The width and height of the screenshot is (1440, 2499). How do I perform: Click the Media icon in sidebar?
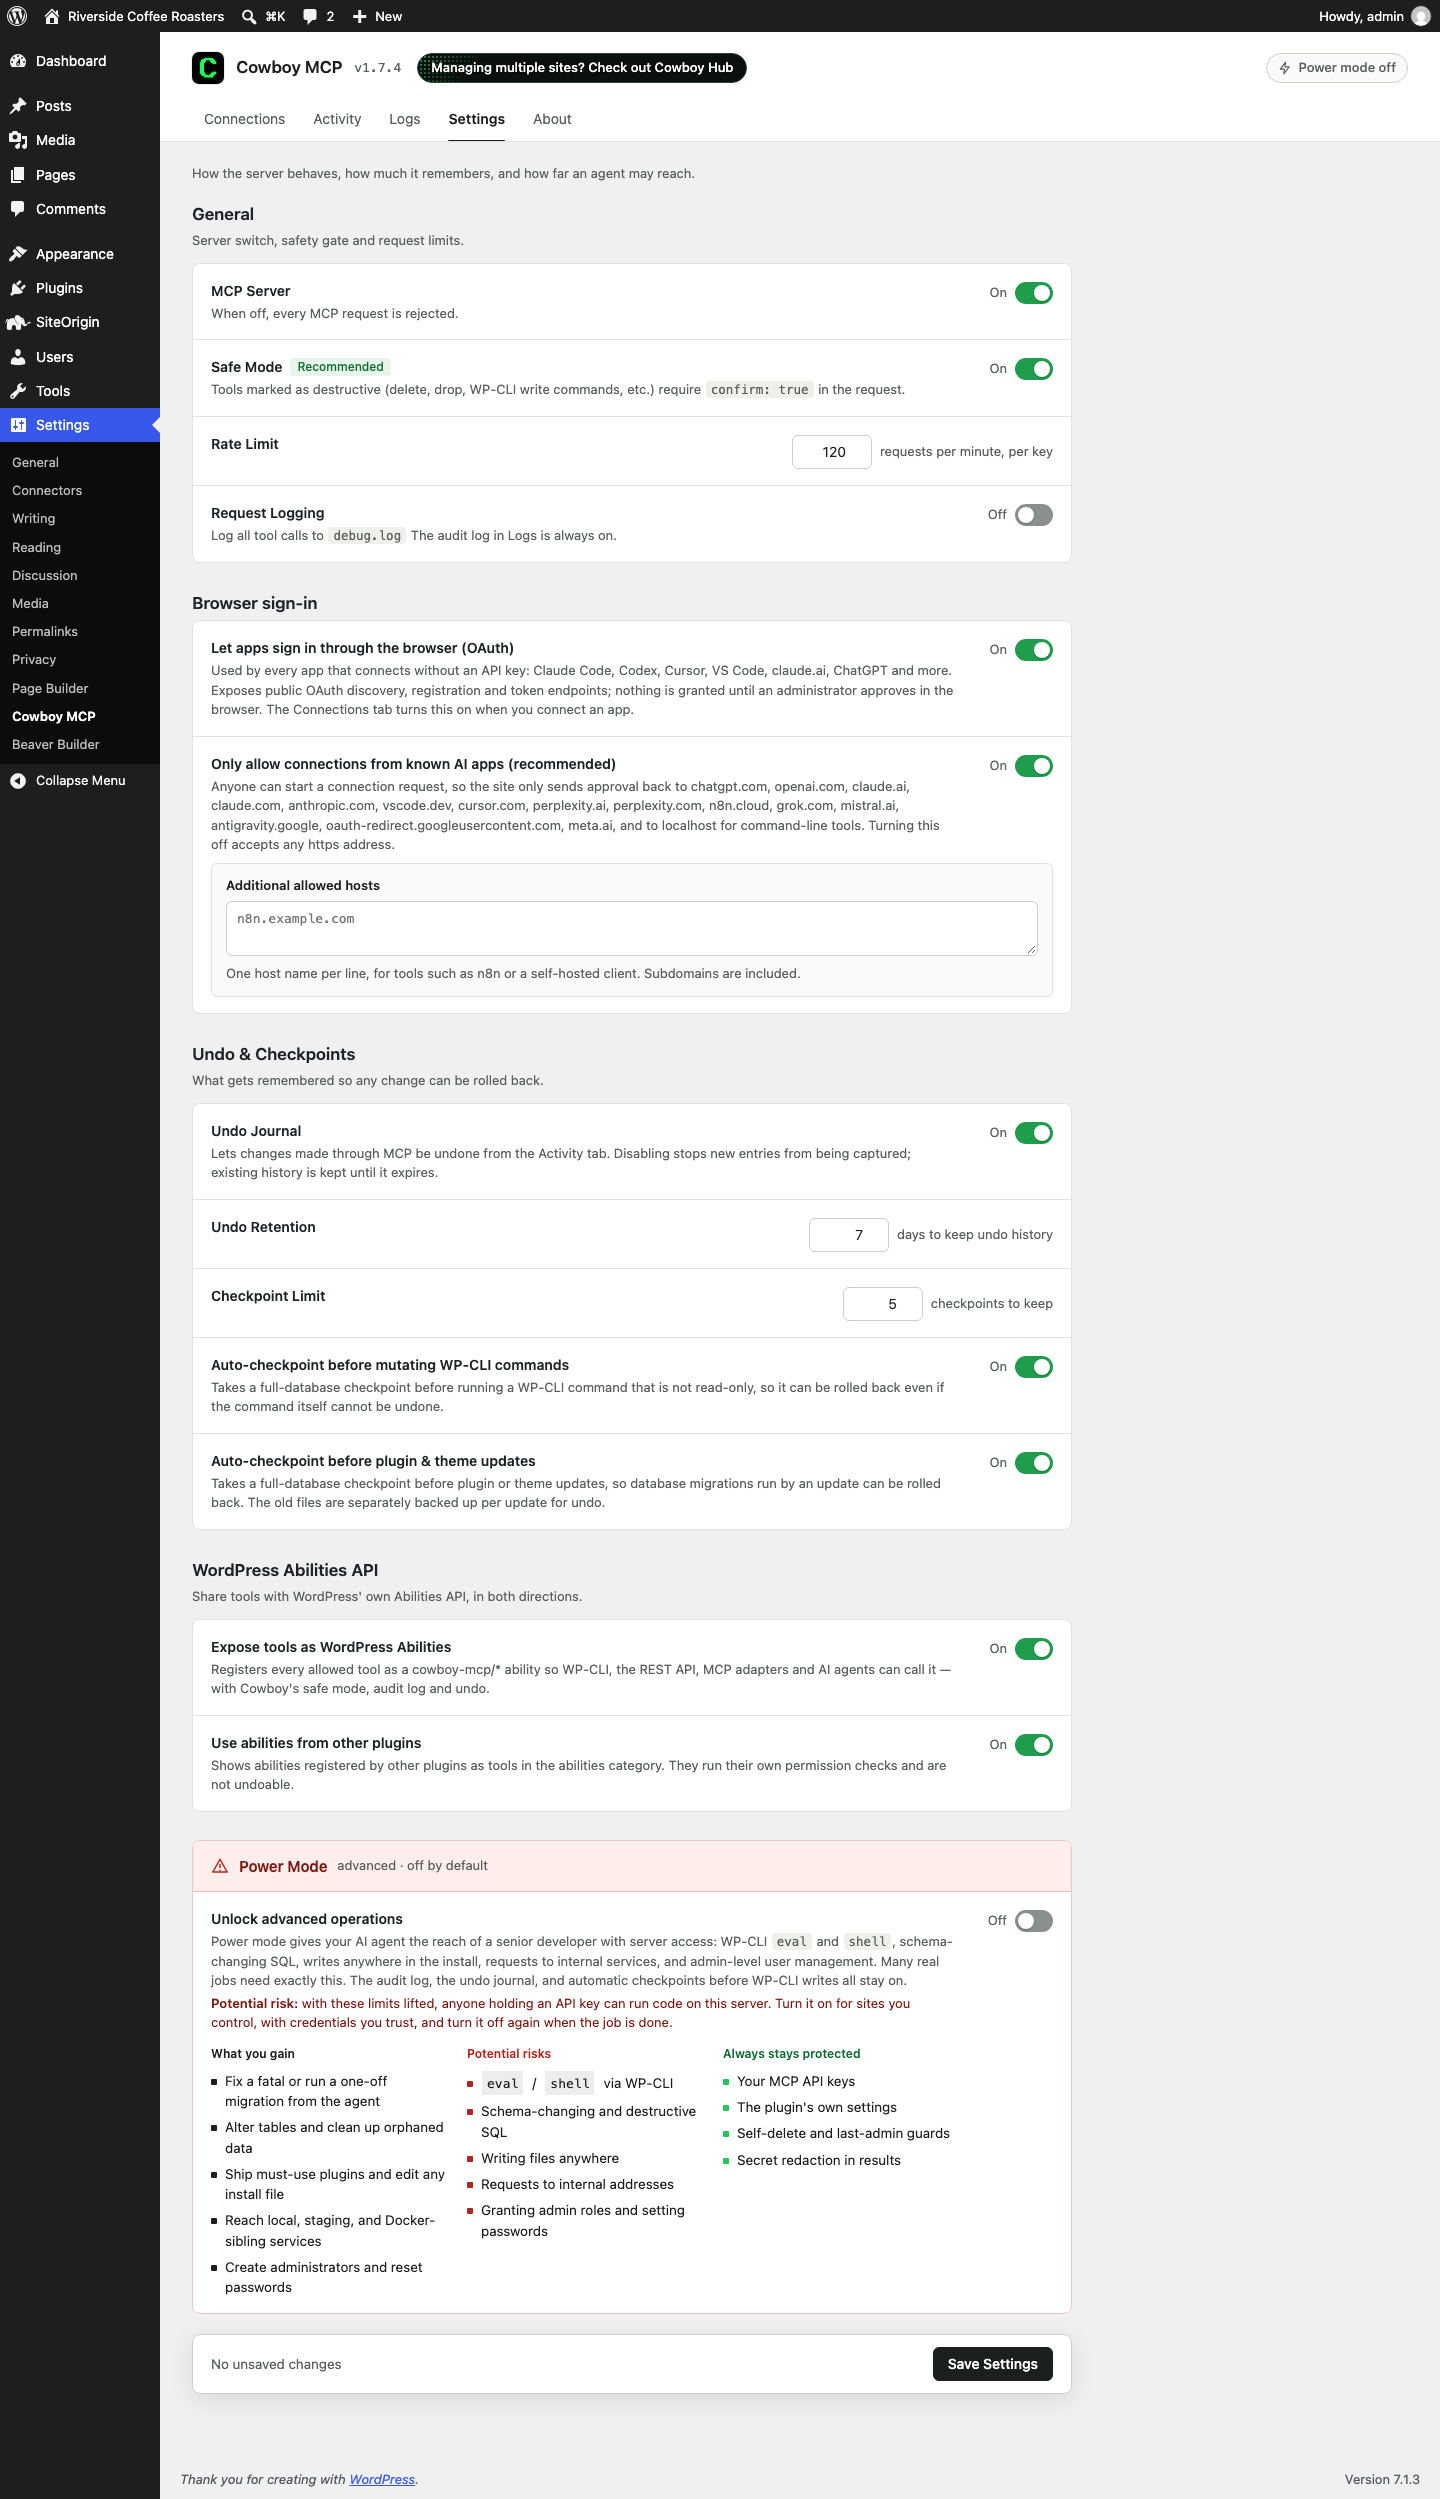tap(18, 140)
